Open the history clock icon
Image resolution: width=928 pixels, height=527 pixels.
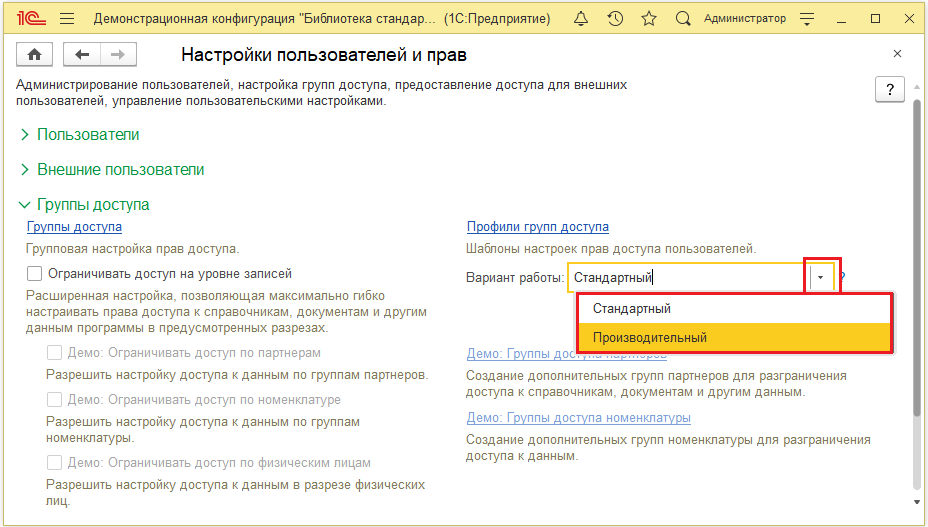pyautogui.click(x=616, y=19)
